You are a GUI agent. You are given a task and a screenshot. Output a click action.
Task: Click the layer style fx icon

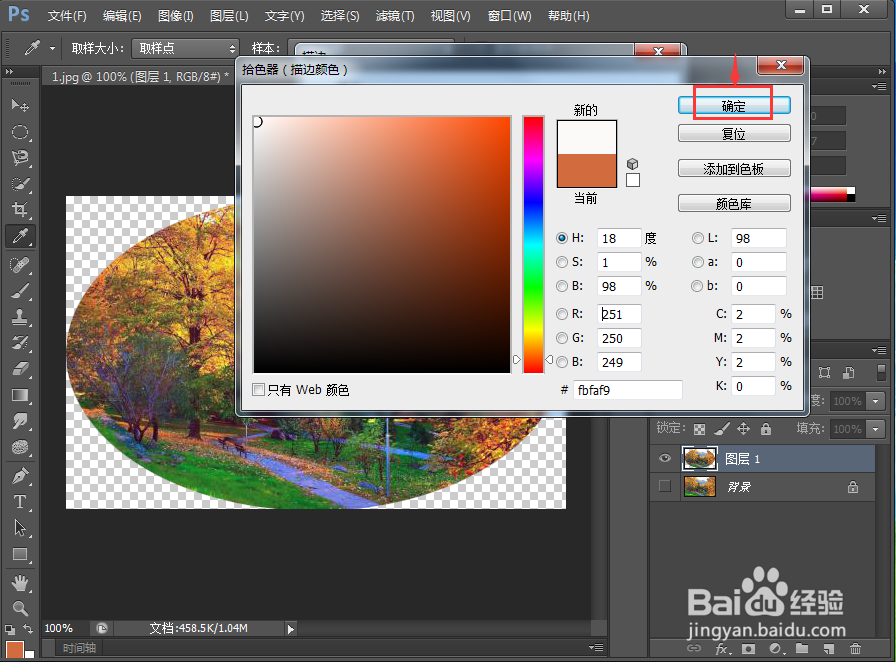click(722, 648)
